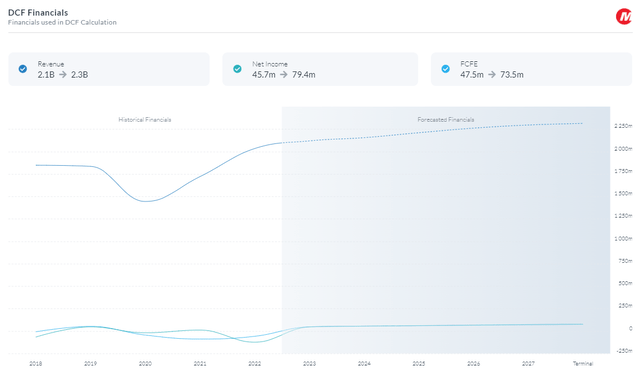Click the -250m y-axis label
Image resolution: width=640 pixels, height=375 pixels.
pos(624,351)
